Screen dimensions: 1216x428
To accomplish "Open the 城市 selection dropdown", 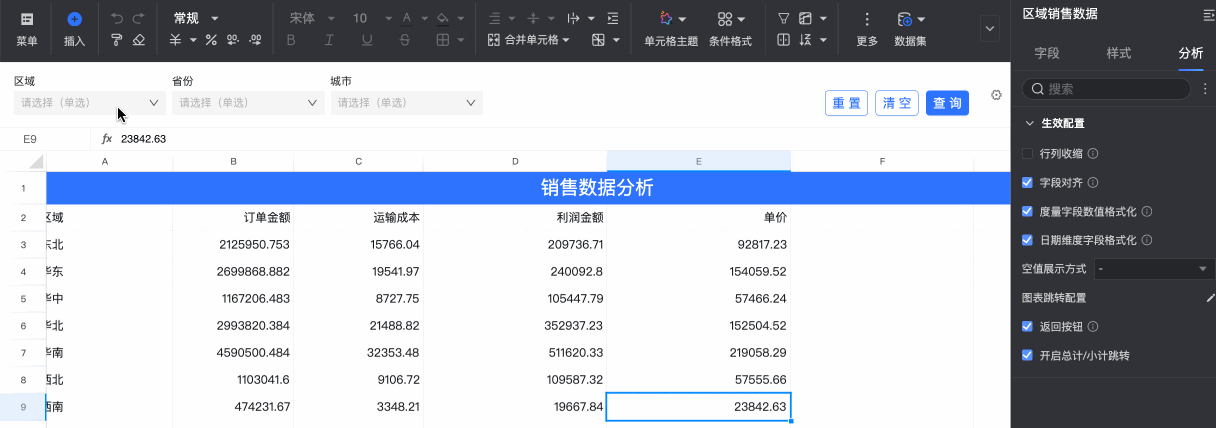I will coord(406,102).
